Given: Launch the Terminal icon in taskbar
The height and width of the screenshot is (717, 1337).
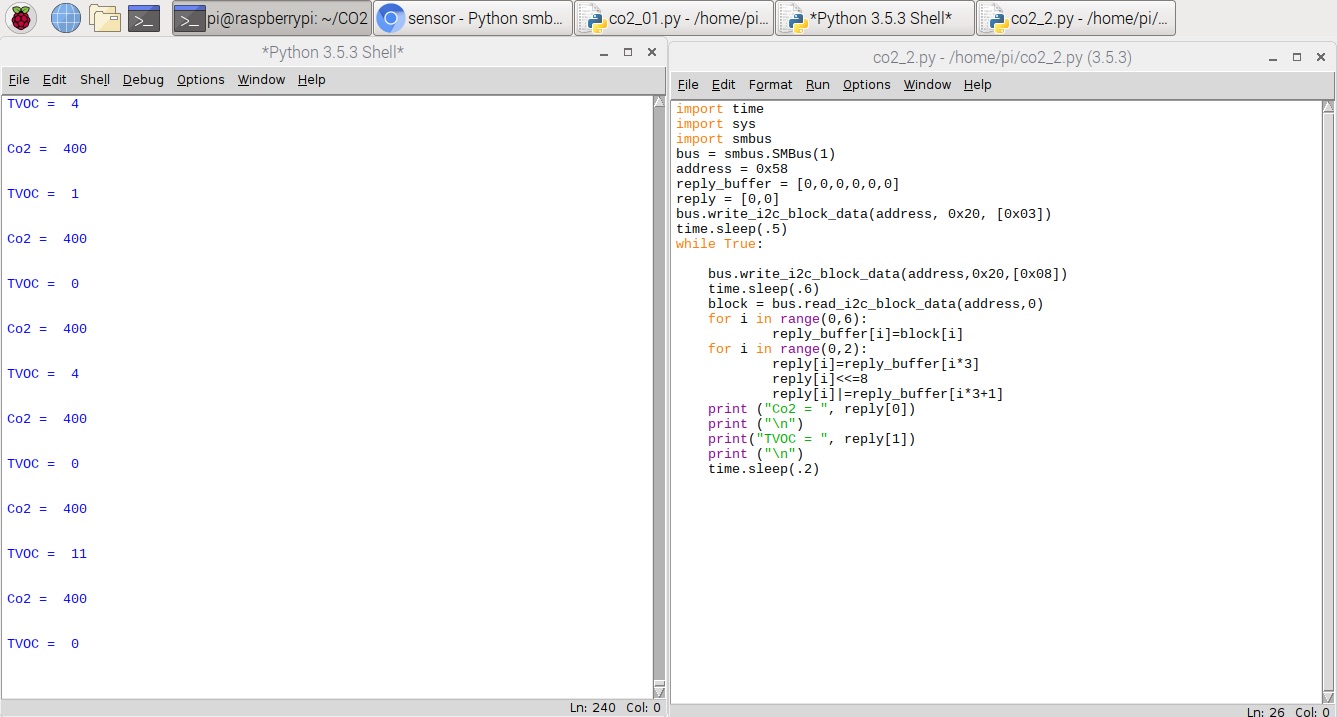Looking at the screenshot, I should (144, 17).
